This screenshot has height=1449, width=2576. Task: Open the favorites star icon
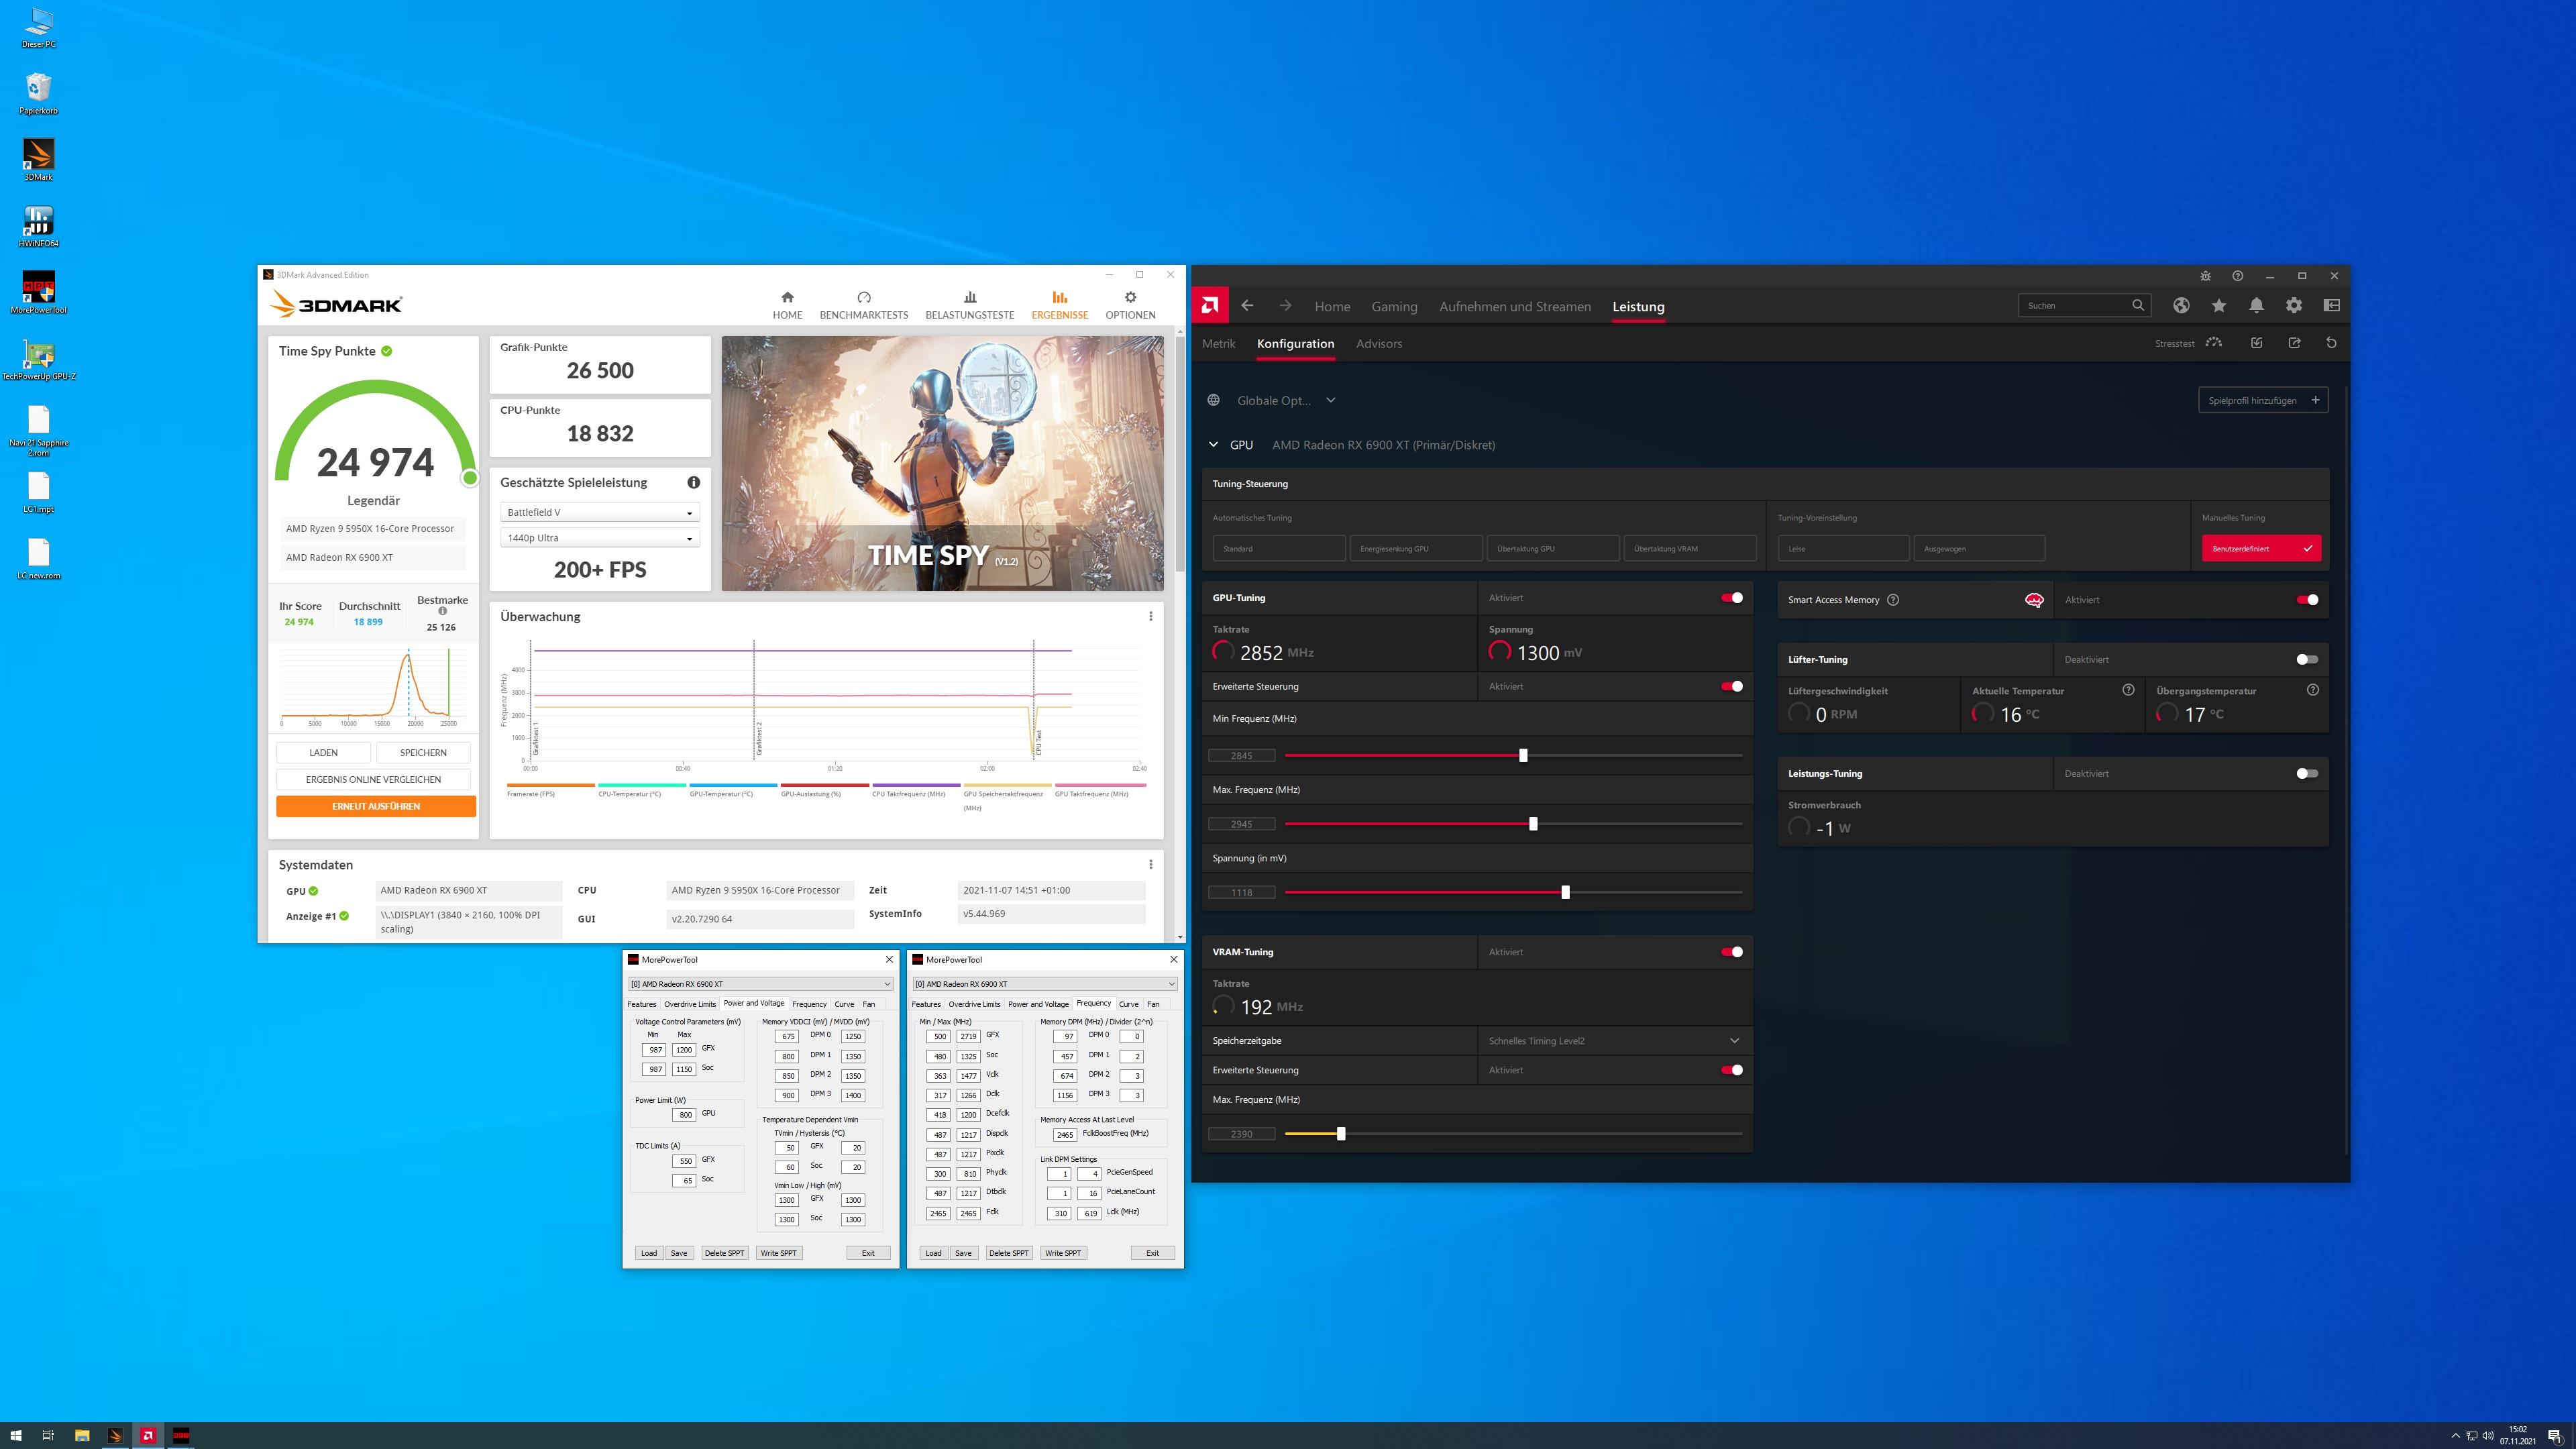tap(2219, 306)
